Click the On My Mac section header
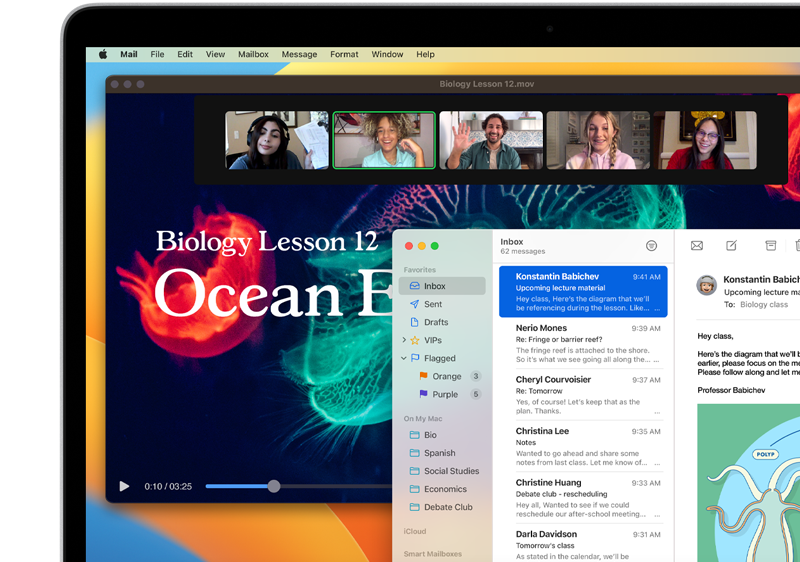The height and width of the screenshot is (562, 800). click(423, 419)
